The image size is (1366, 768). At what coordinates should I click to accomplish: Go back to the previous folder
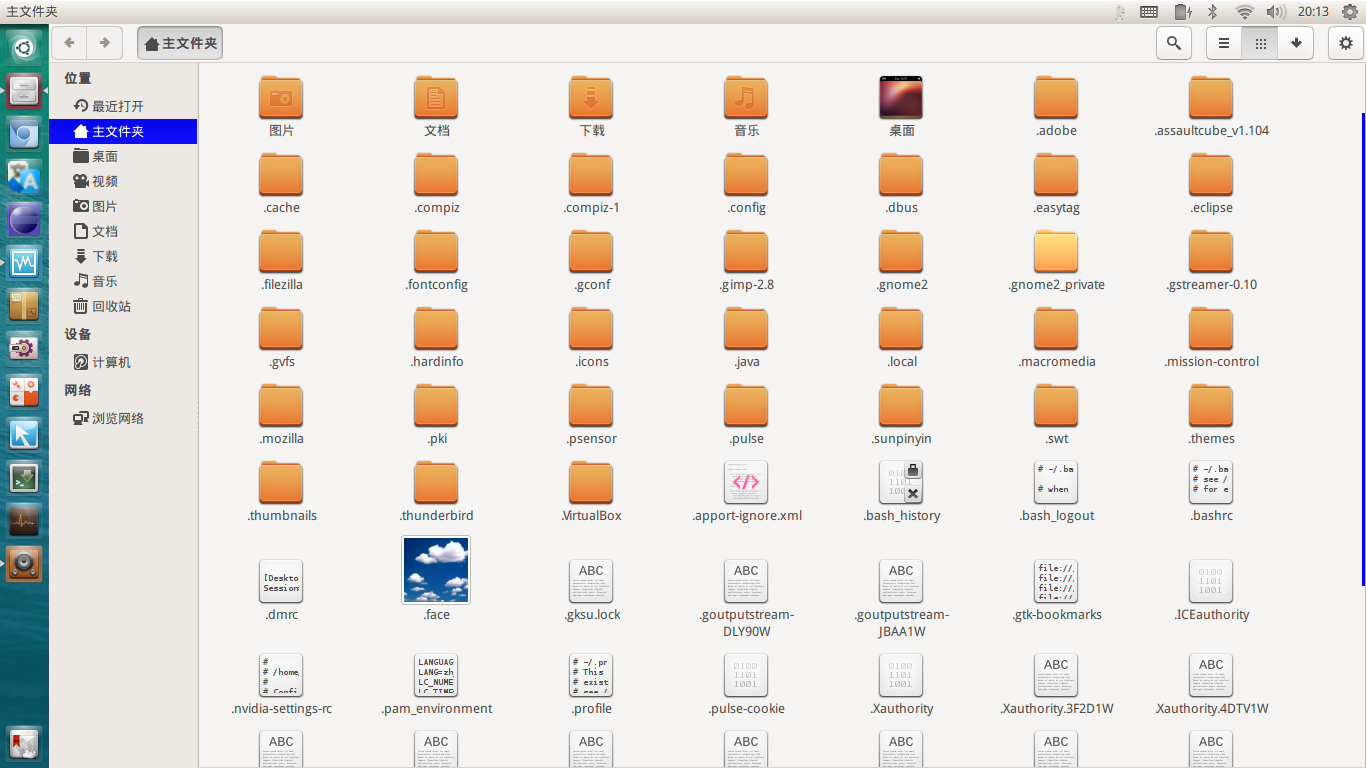tap(69, 43)
